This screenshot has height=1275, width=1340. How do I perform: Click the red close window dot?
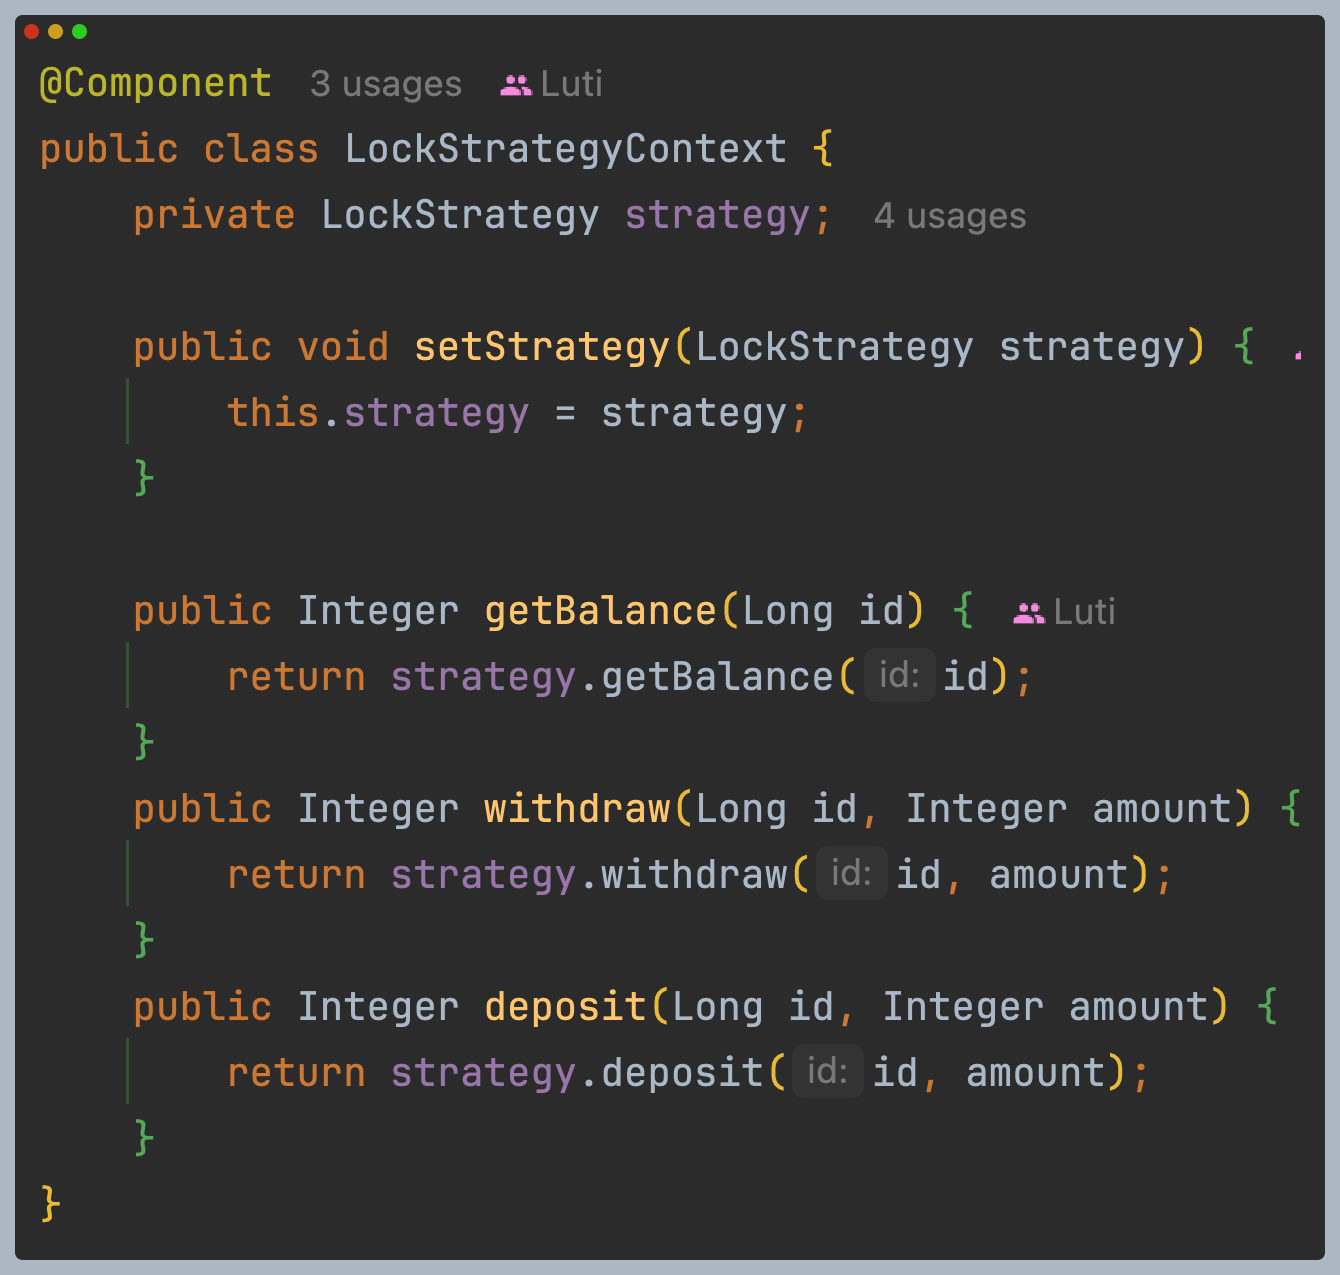point(32,32)
